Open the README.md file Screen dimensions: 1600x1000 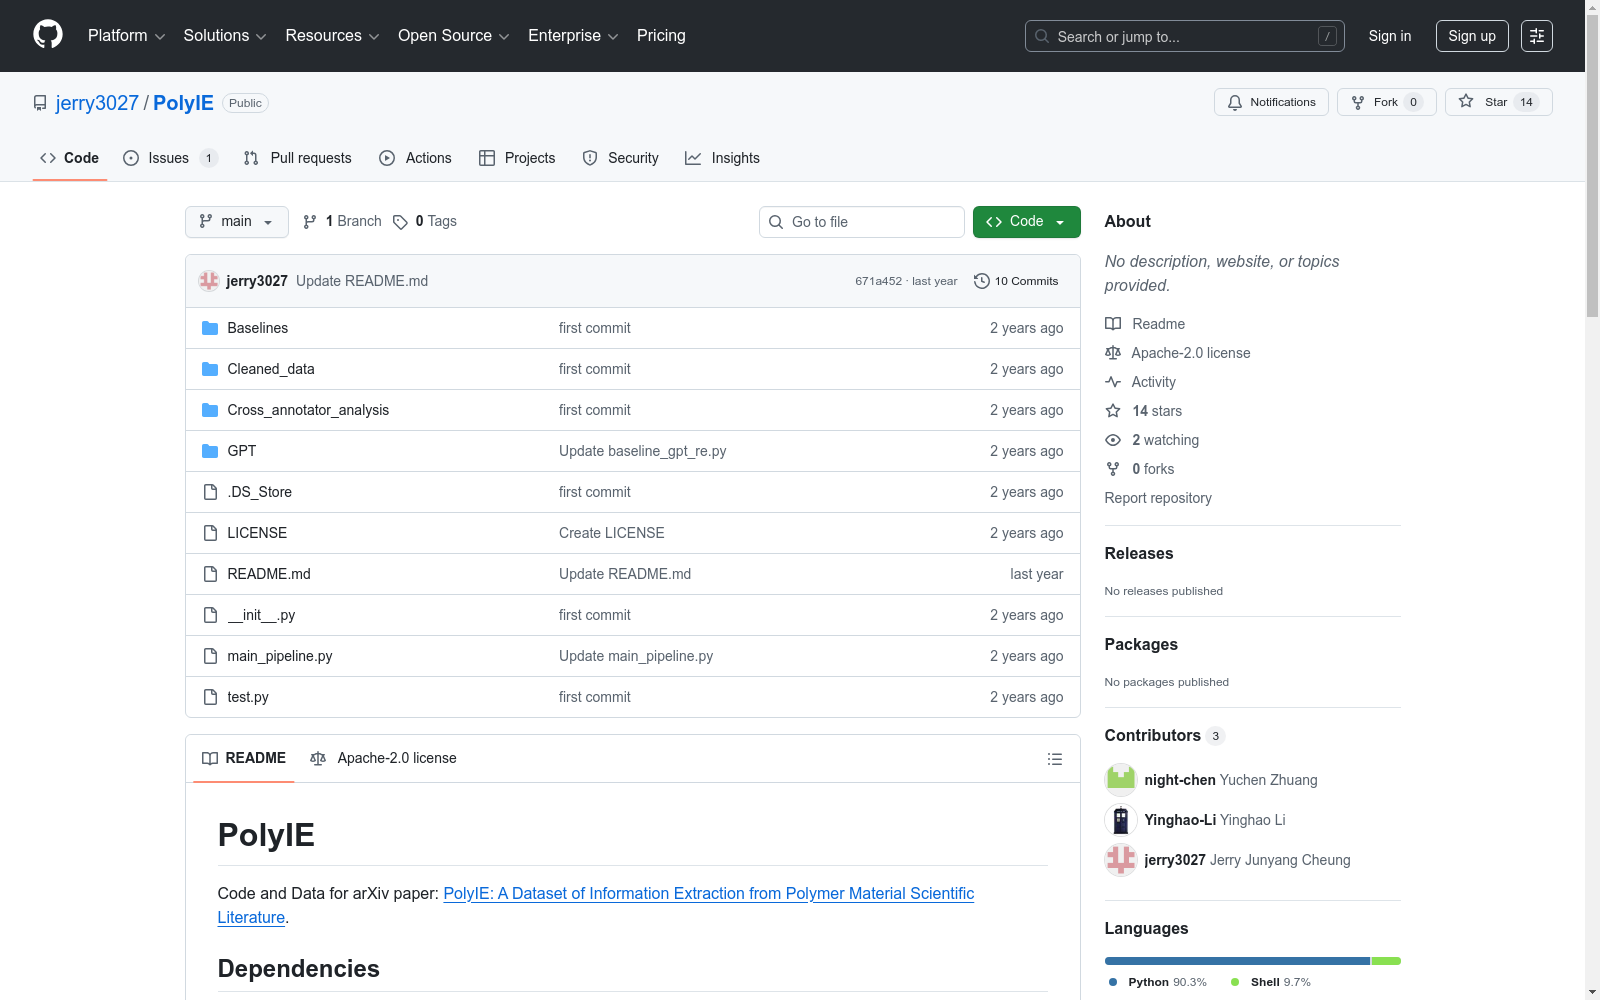(269, 574)
